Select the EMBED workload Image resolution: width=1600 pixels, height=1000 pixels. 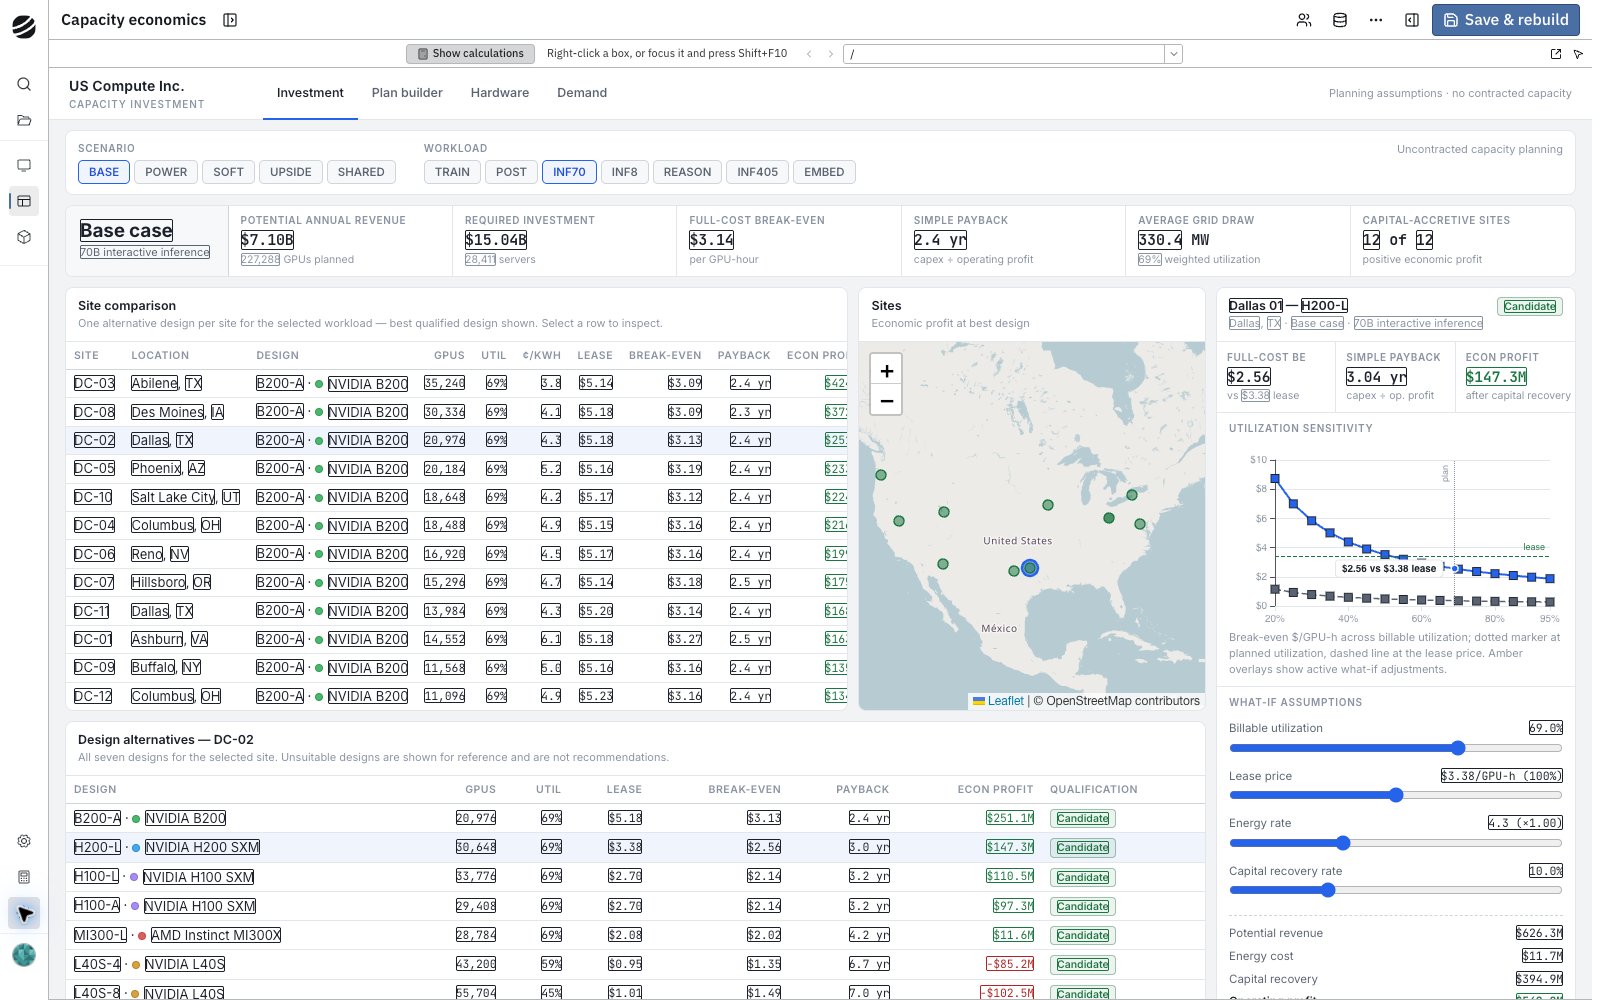824,172
